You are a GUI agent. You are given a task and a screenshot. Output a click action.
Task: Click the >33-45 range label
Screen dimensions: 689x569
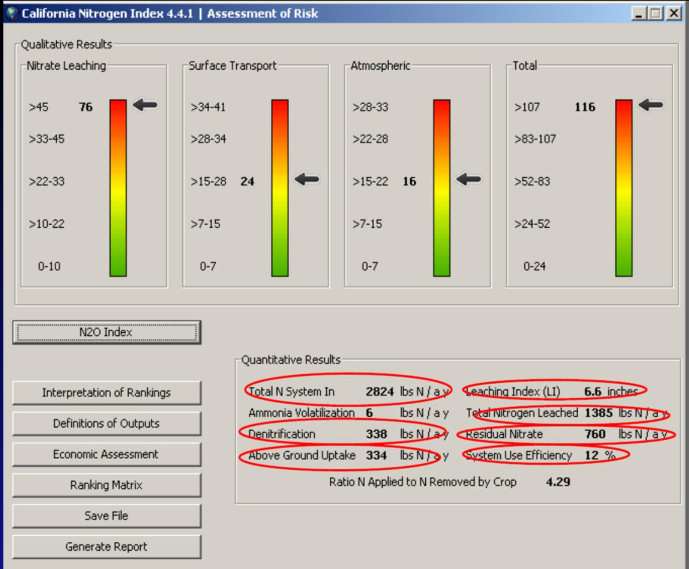[x=47, y=139]
